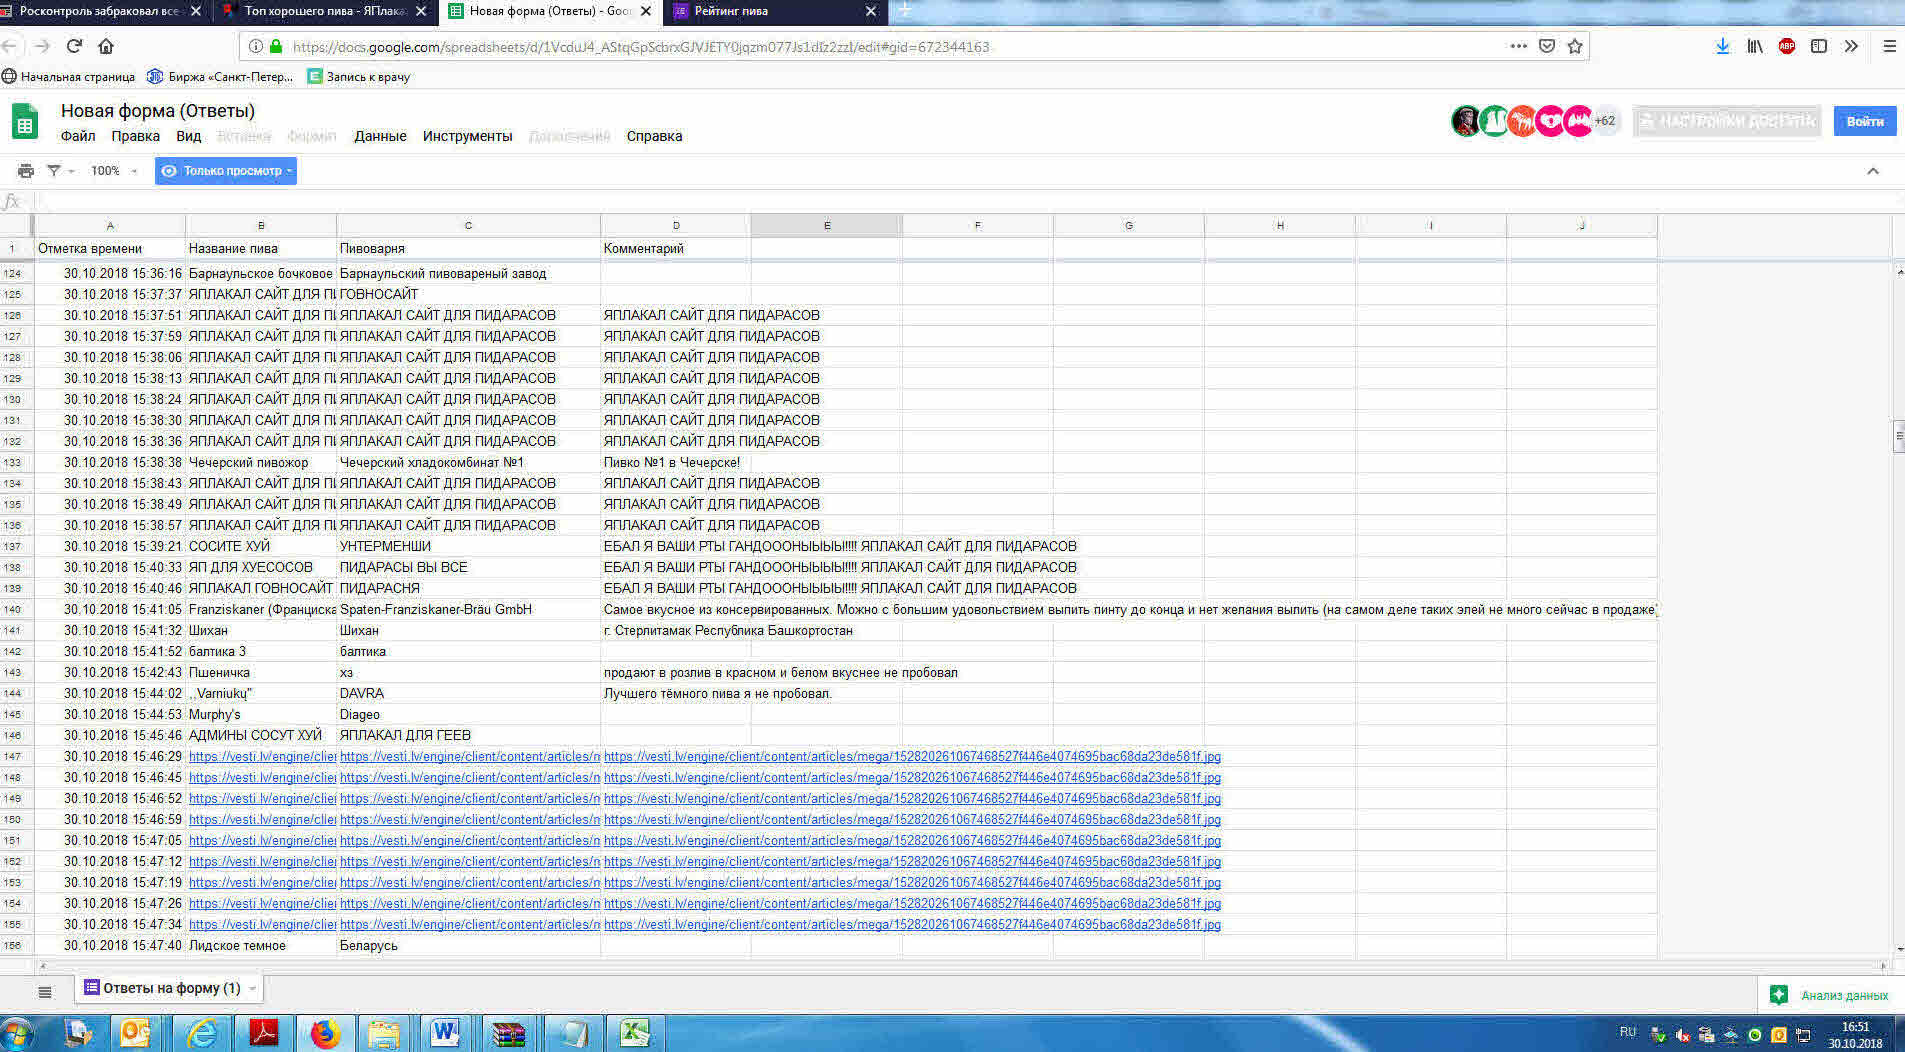Toggle the Firefox sidebar

[x=1819, y=46]
